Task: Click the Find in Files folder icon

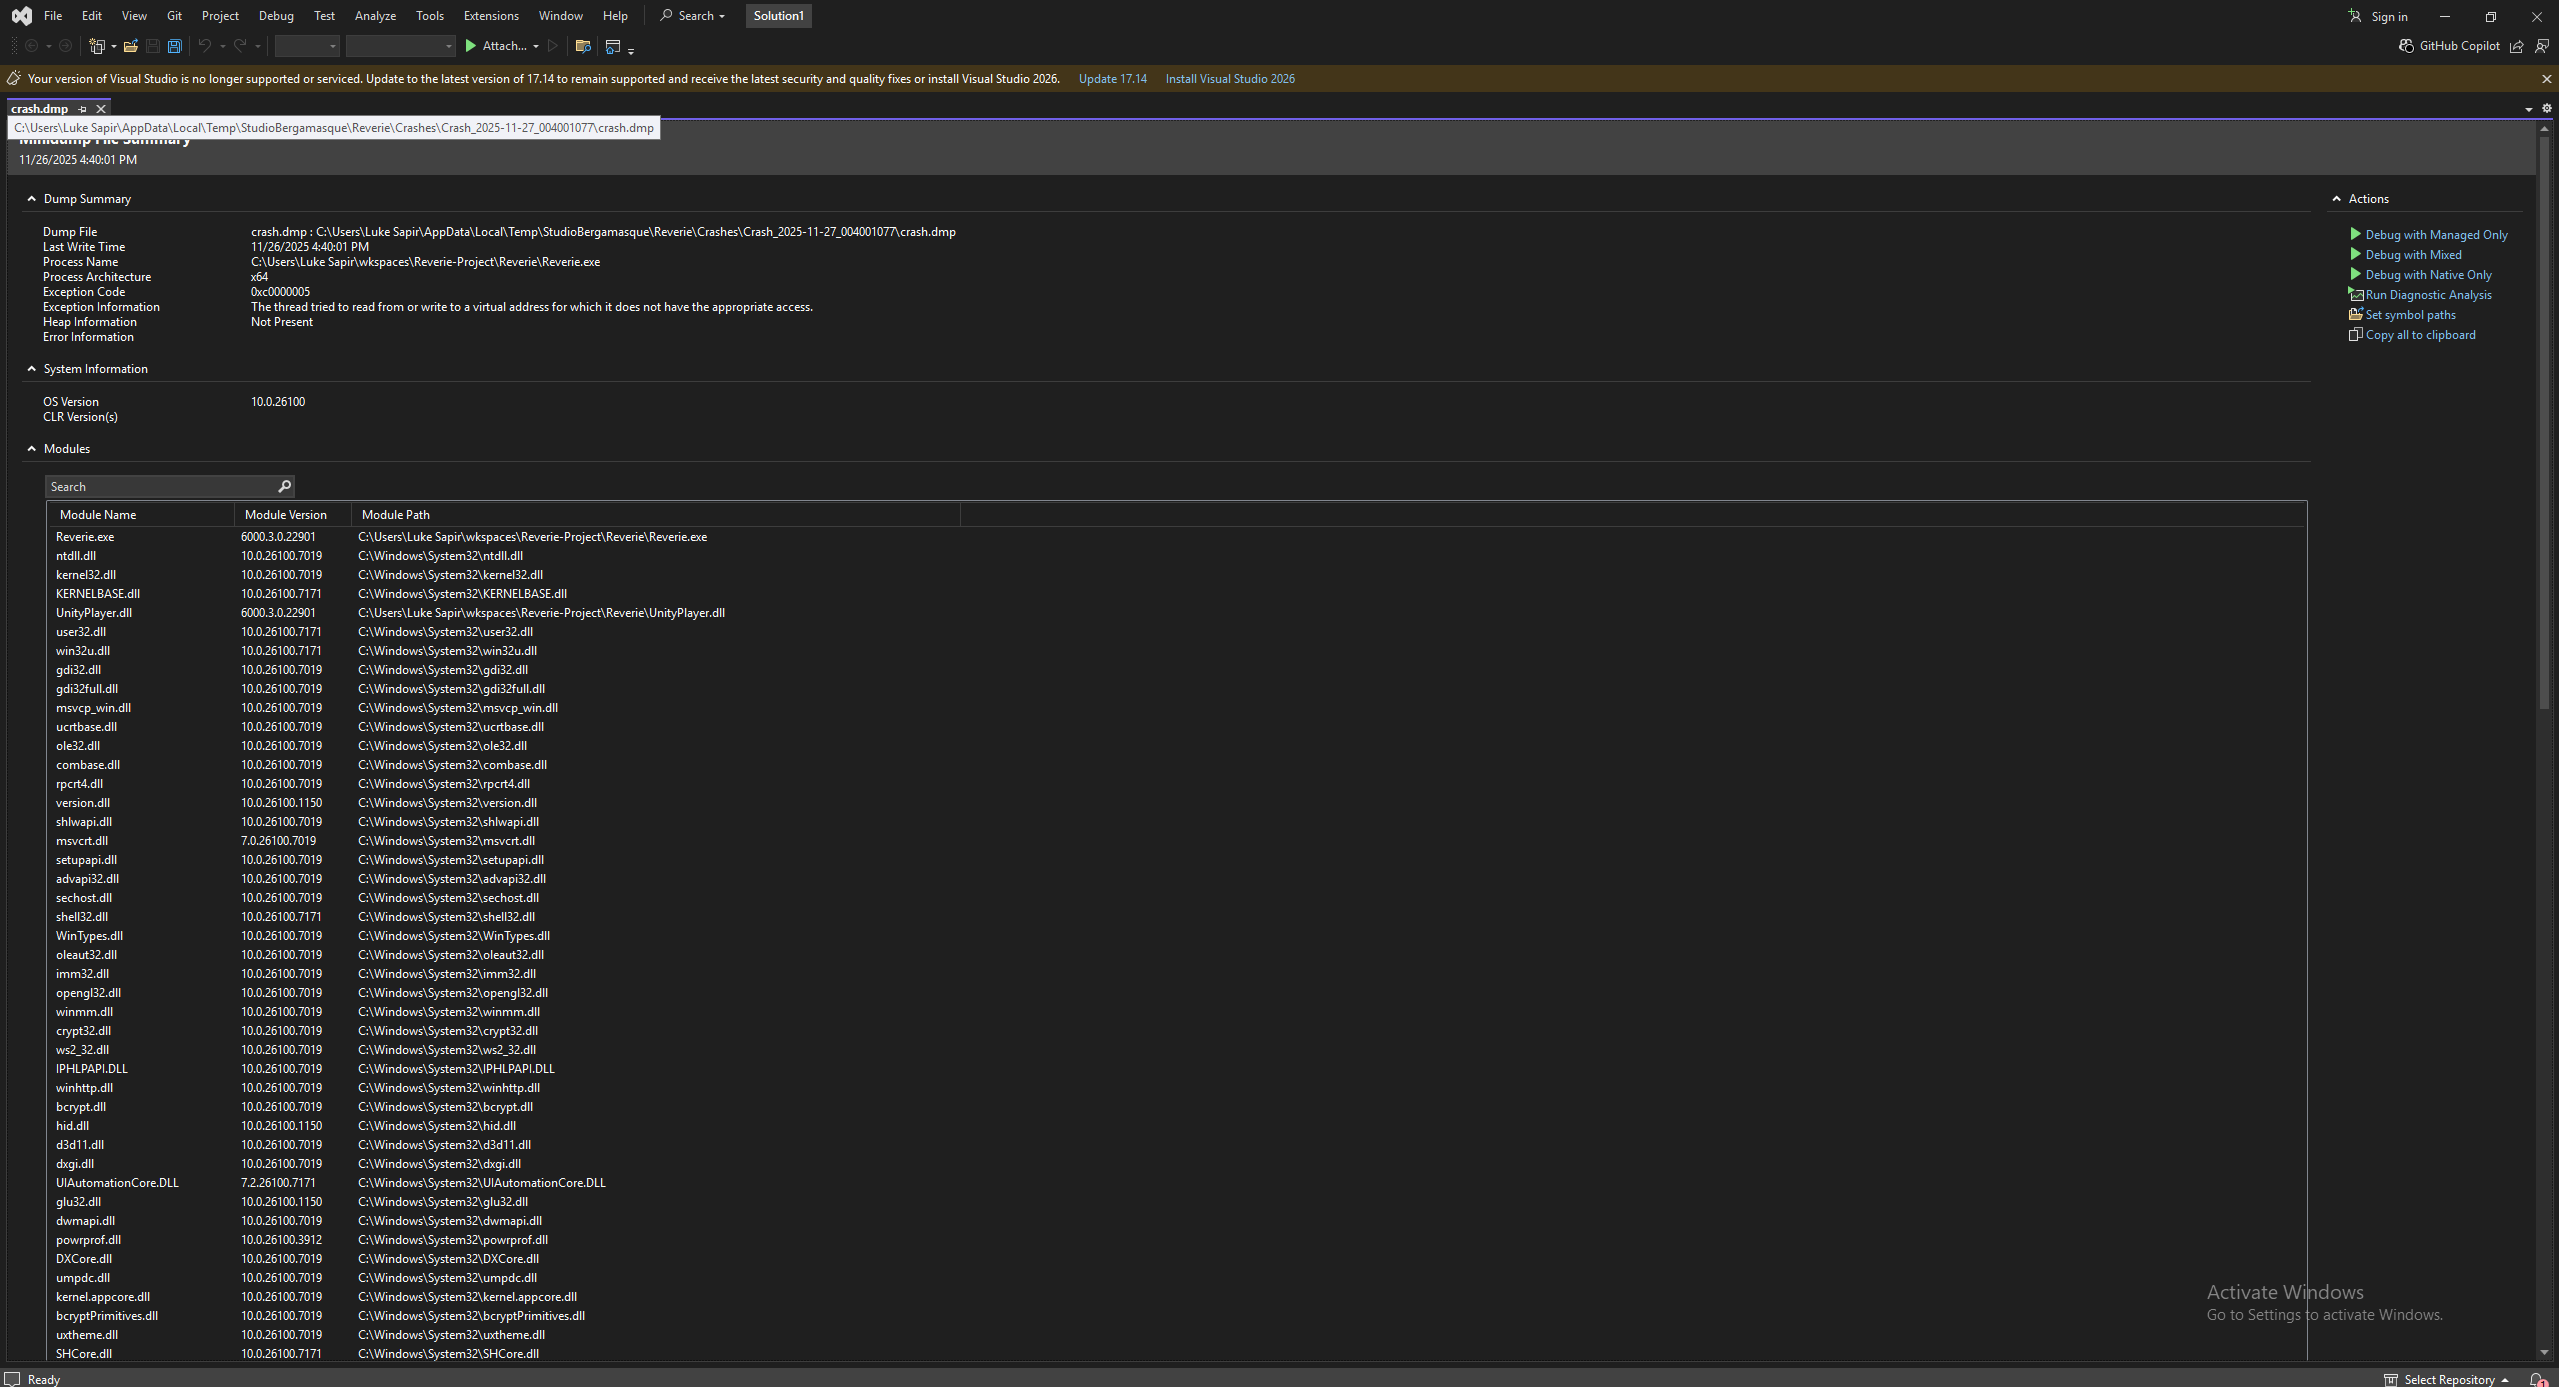Action: [583, 46]
